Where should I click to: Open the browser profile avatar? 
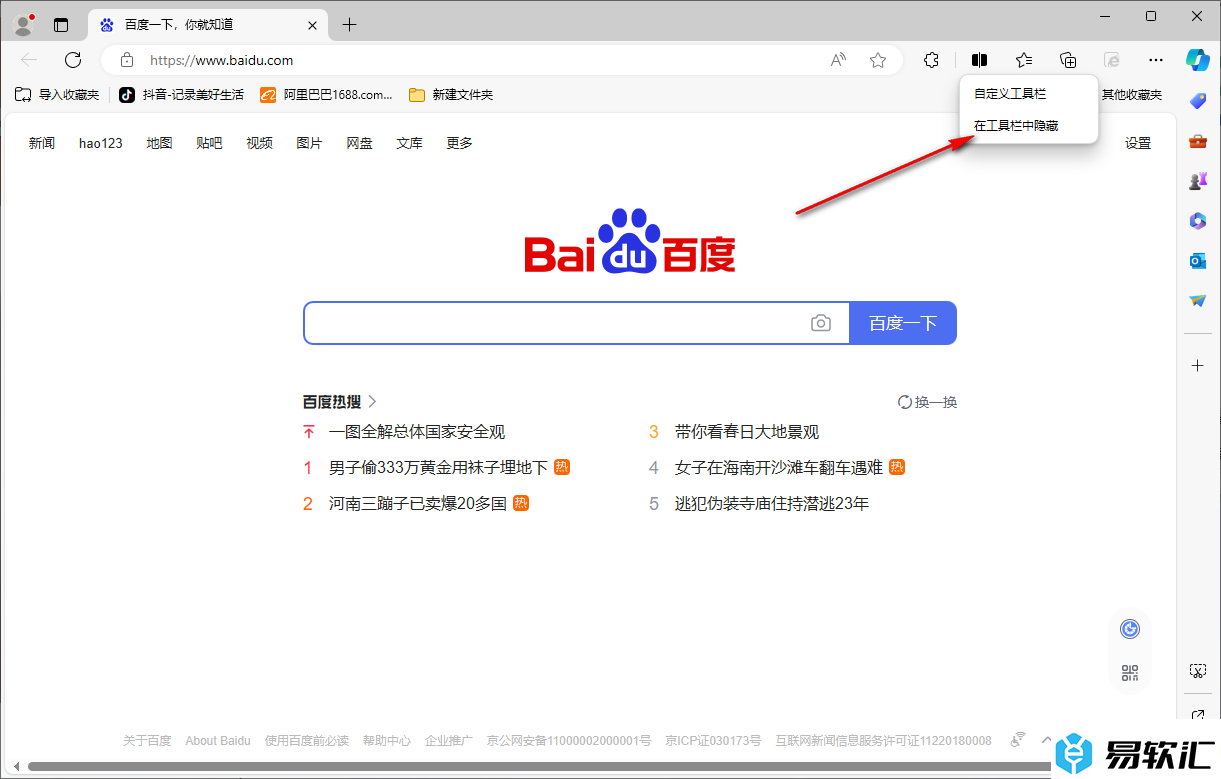tap(25, 24)
